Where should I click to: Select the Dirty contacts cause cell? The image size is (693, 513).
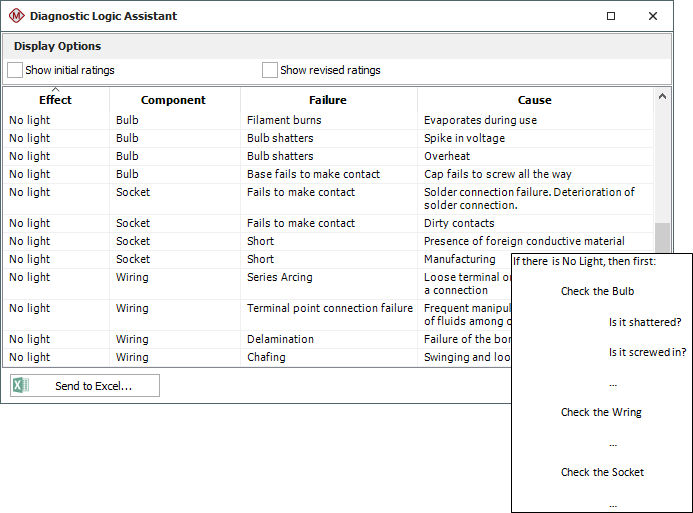pos(459,223)
